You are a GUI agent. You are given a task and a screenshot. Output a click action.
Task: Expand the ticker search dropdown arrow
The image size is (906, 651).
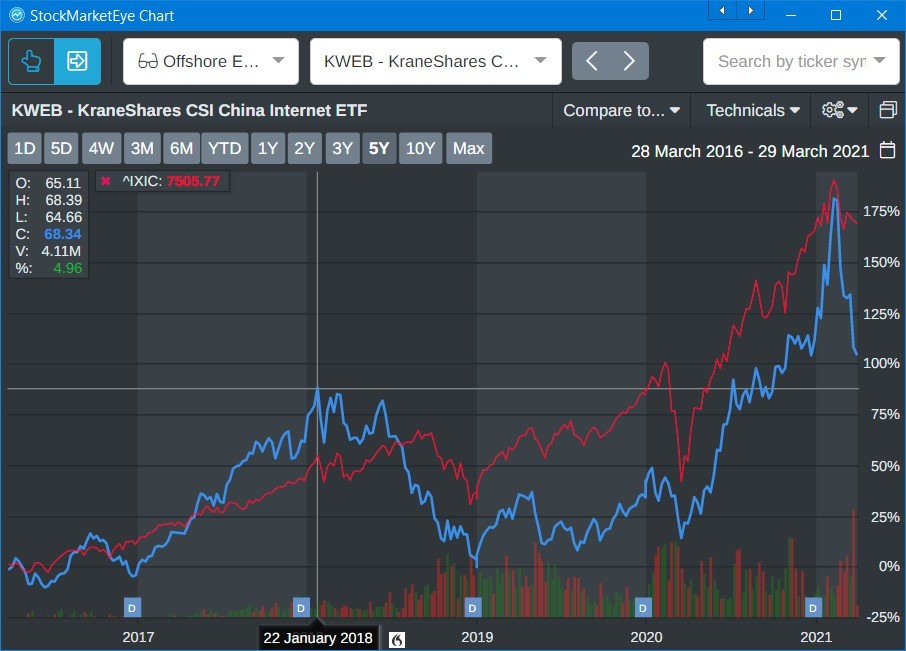coord(879,61)
